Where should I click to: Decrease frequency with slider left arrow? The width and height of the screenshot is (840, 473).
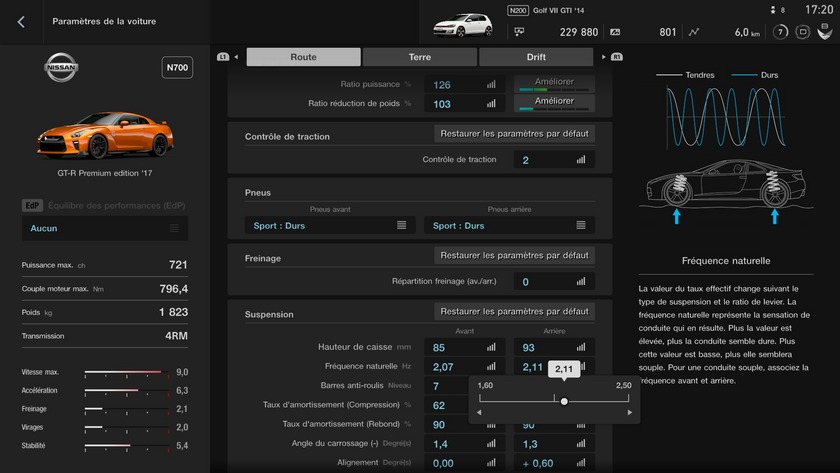pyautogui.click(x=479, y=412)
